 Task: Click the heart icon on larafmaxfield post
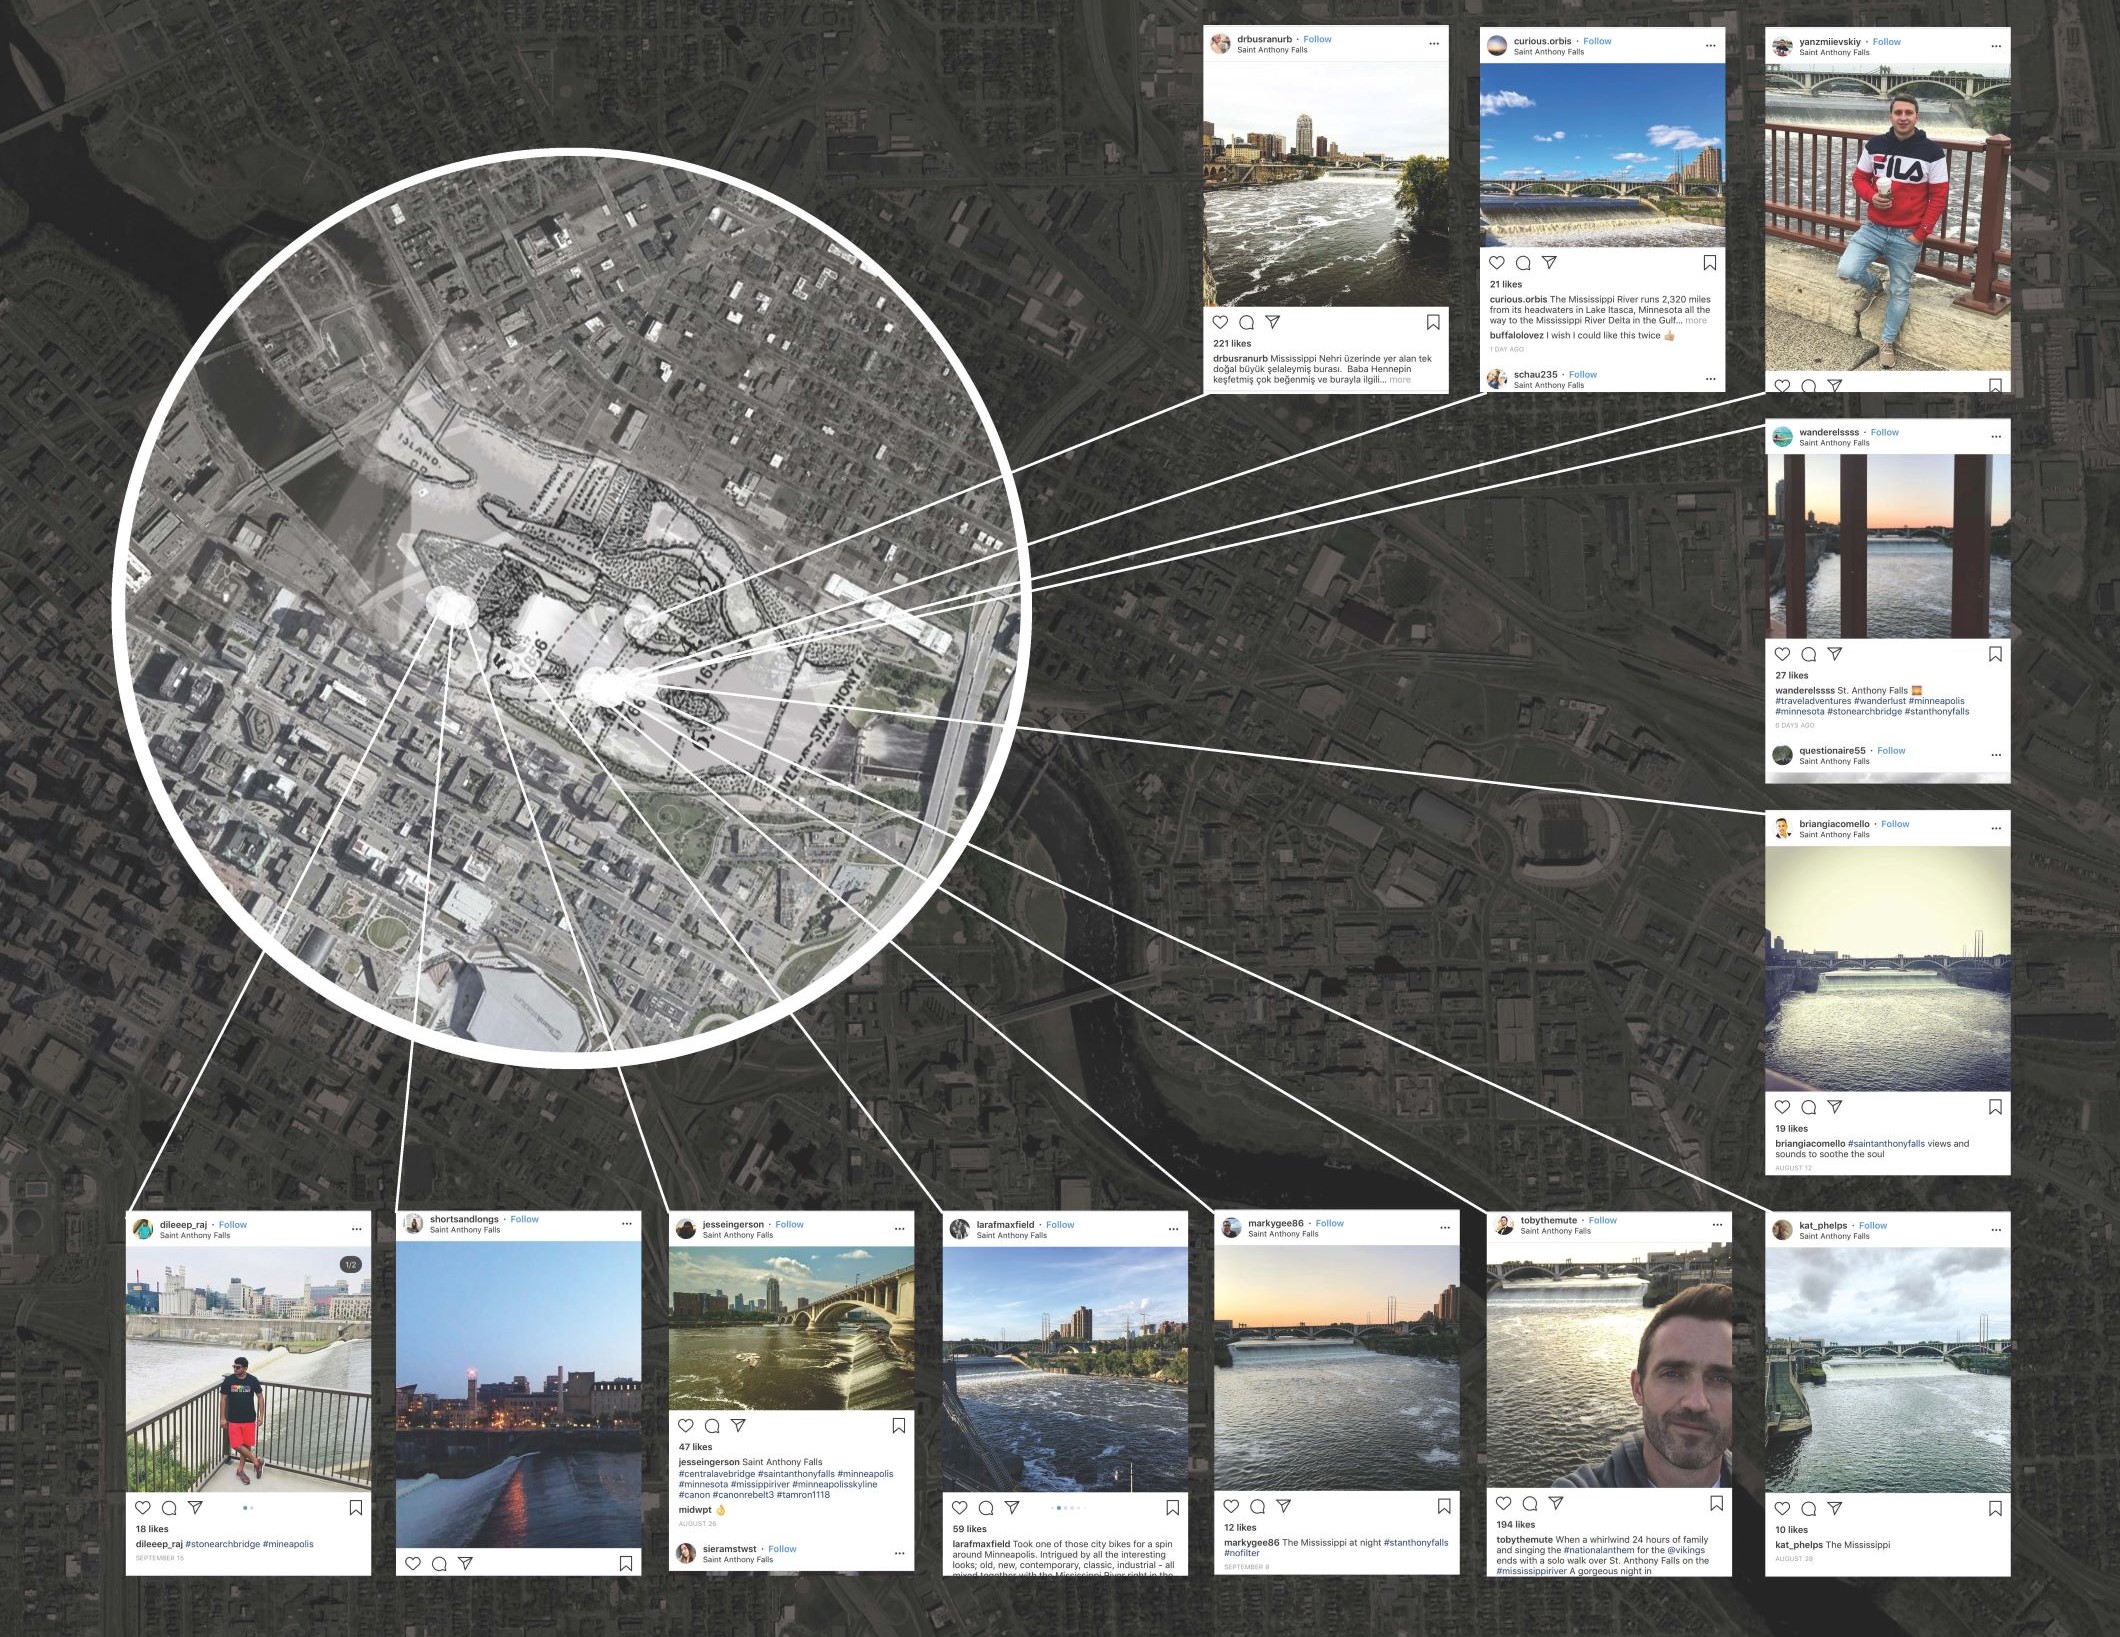coord(959,1507)
